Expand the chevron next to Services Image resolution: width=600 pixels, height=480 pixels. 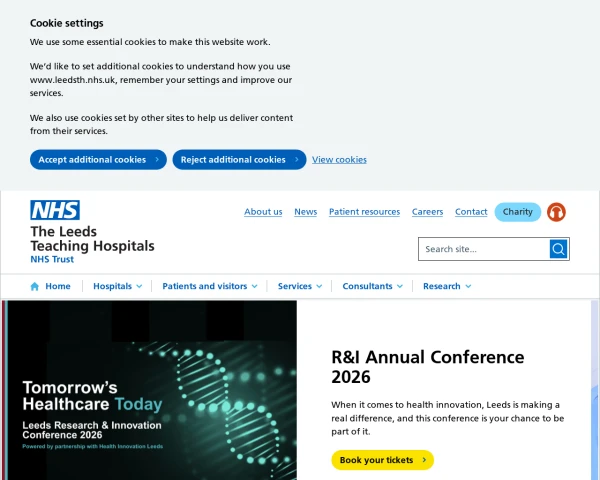coord(319,286)
